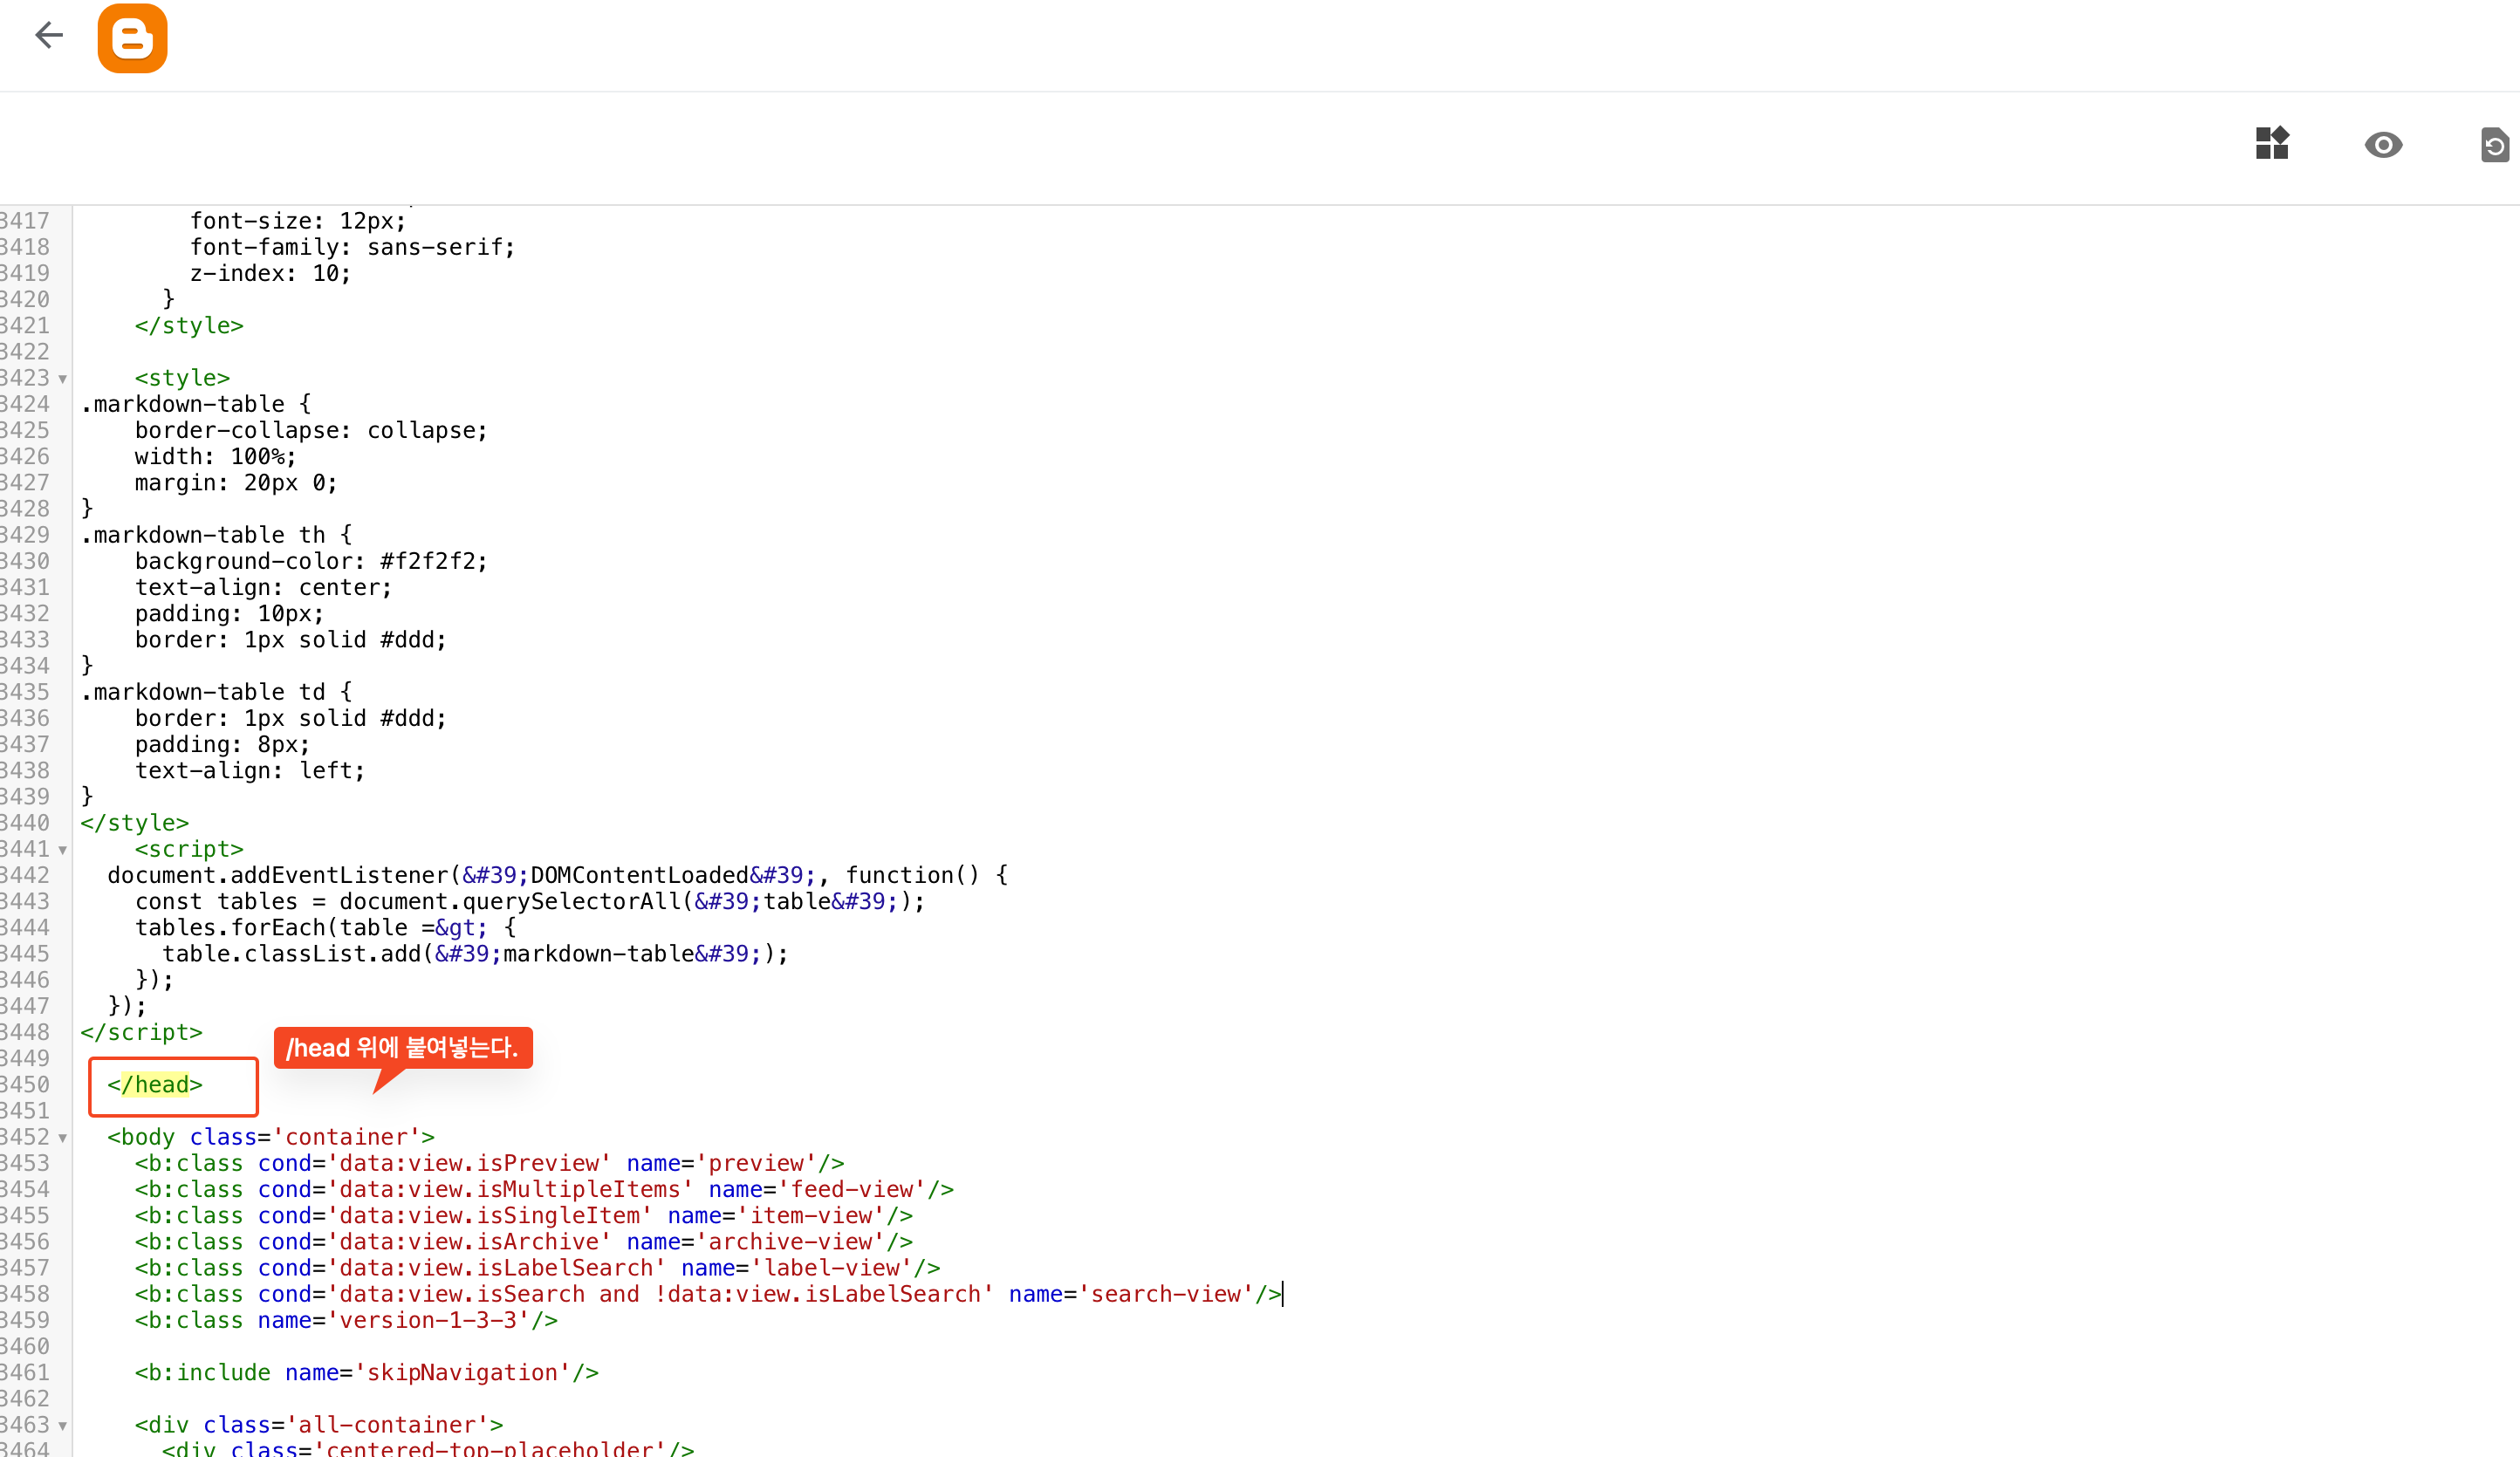Preview the theme with the eye icon

pyautogui.click(x=2384, y=145)
